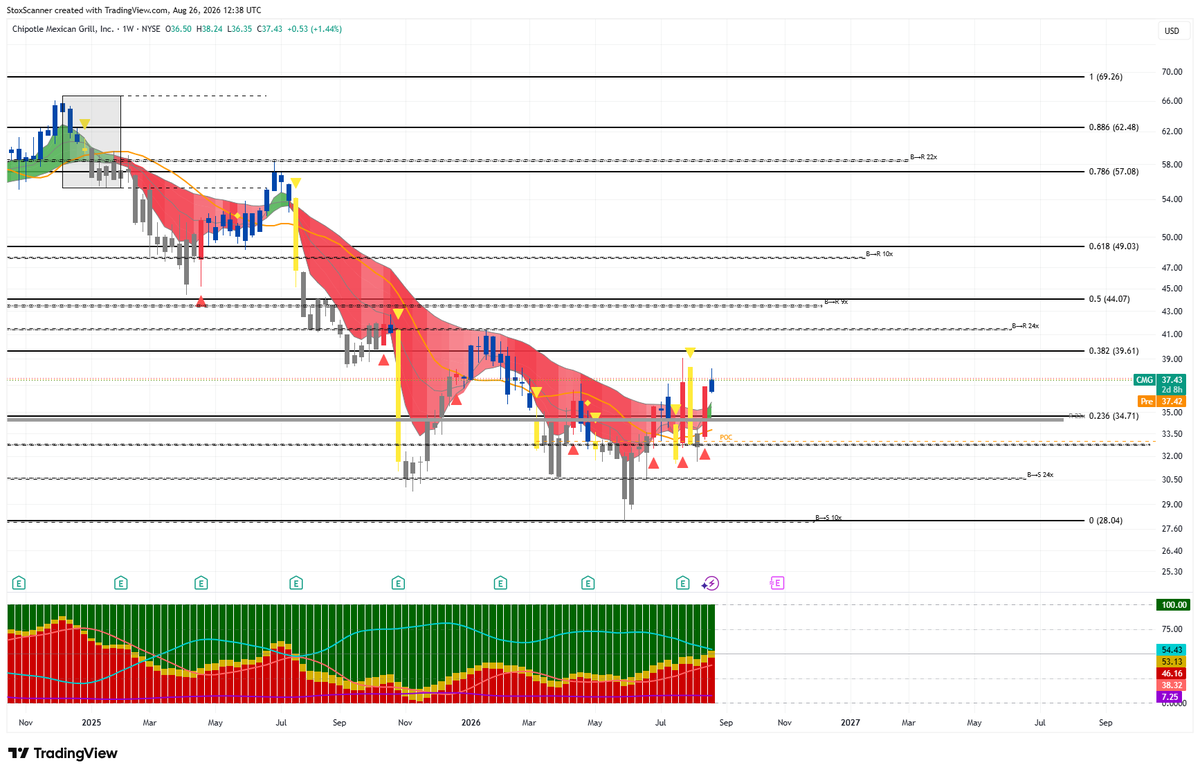Click the earnings marker near late July 2025
Viewport: 1200px width, 774px height.
coord(296,581)
